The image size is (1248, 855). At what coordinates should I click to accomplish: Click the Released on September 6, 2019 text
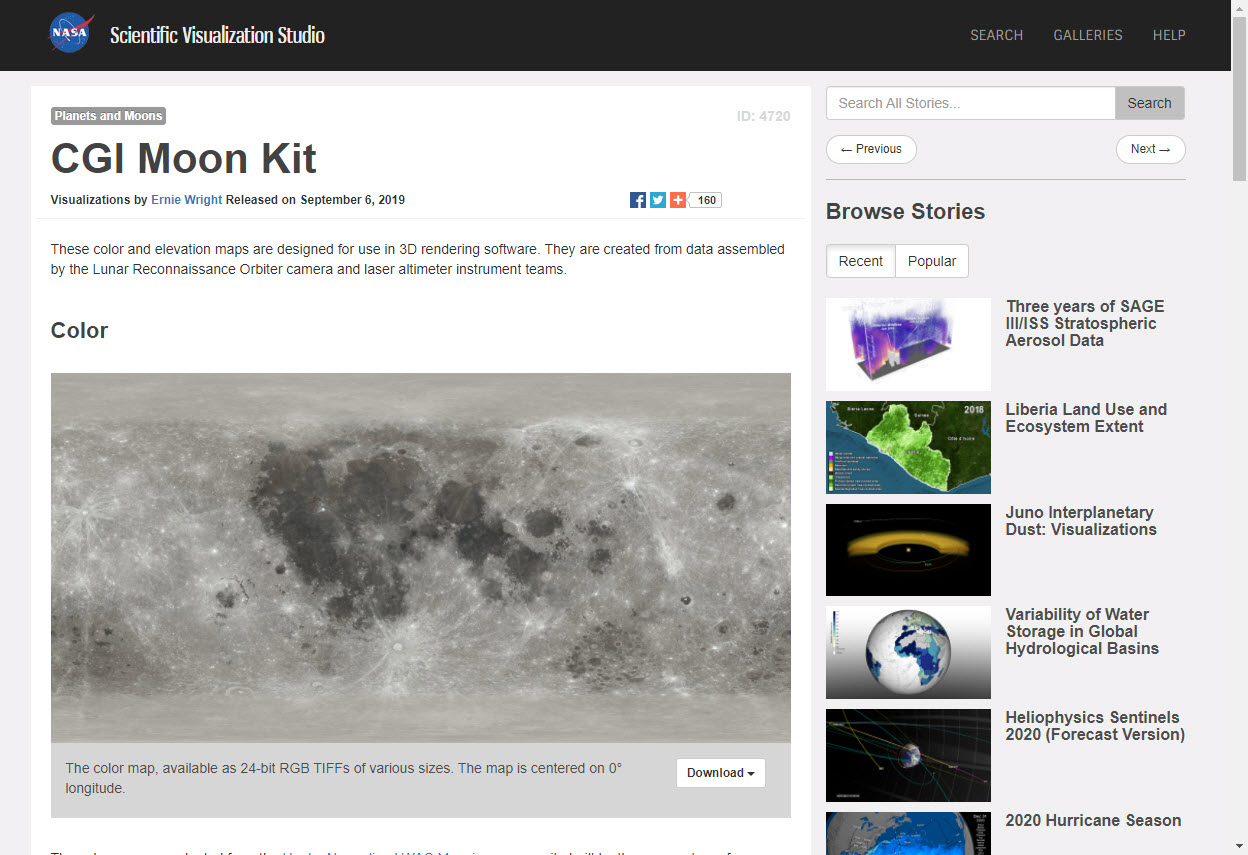315,200
